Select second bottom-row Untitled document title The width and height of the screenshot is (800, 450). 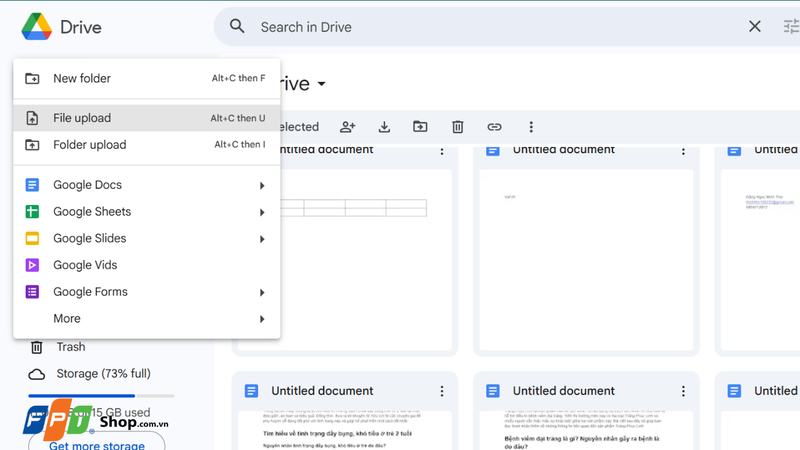click(x=564, y=391)
